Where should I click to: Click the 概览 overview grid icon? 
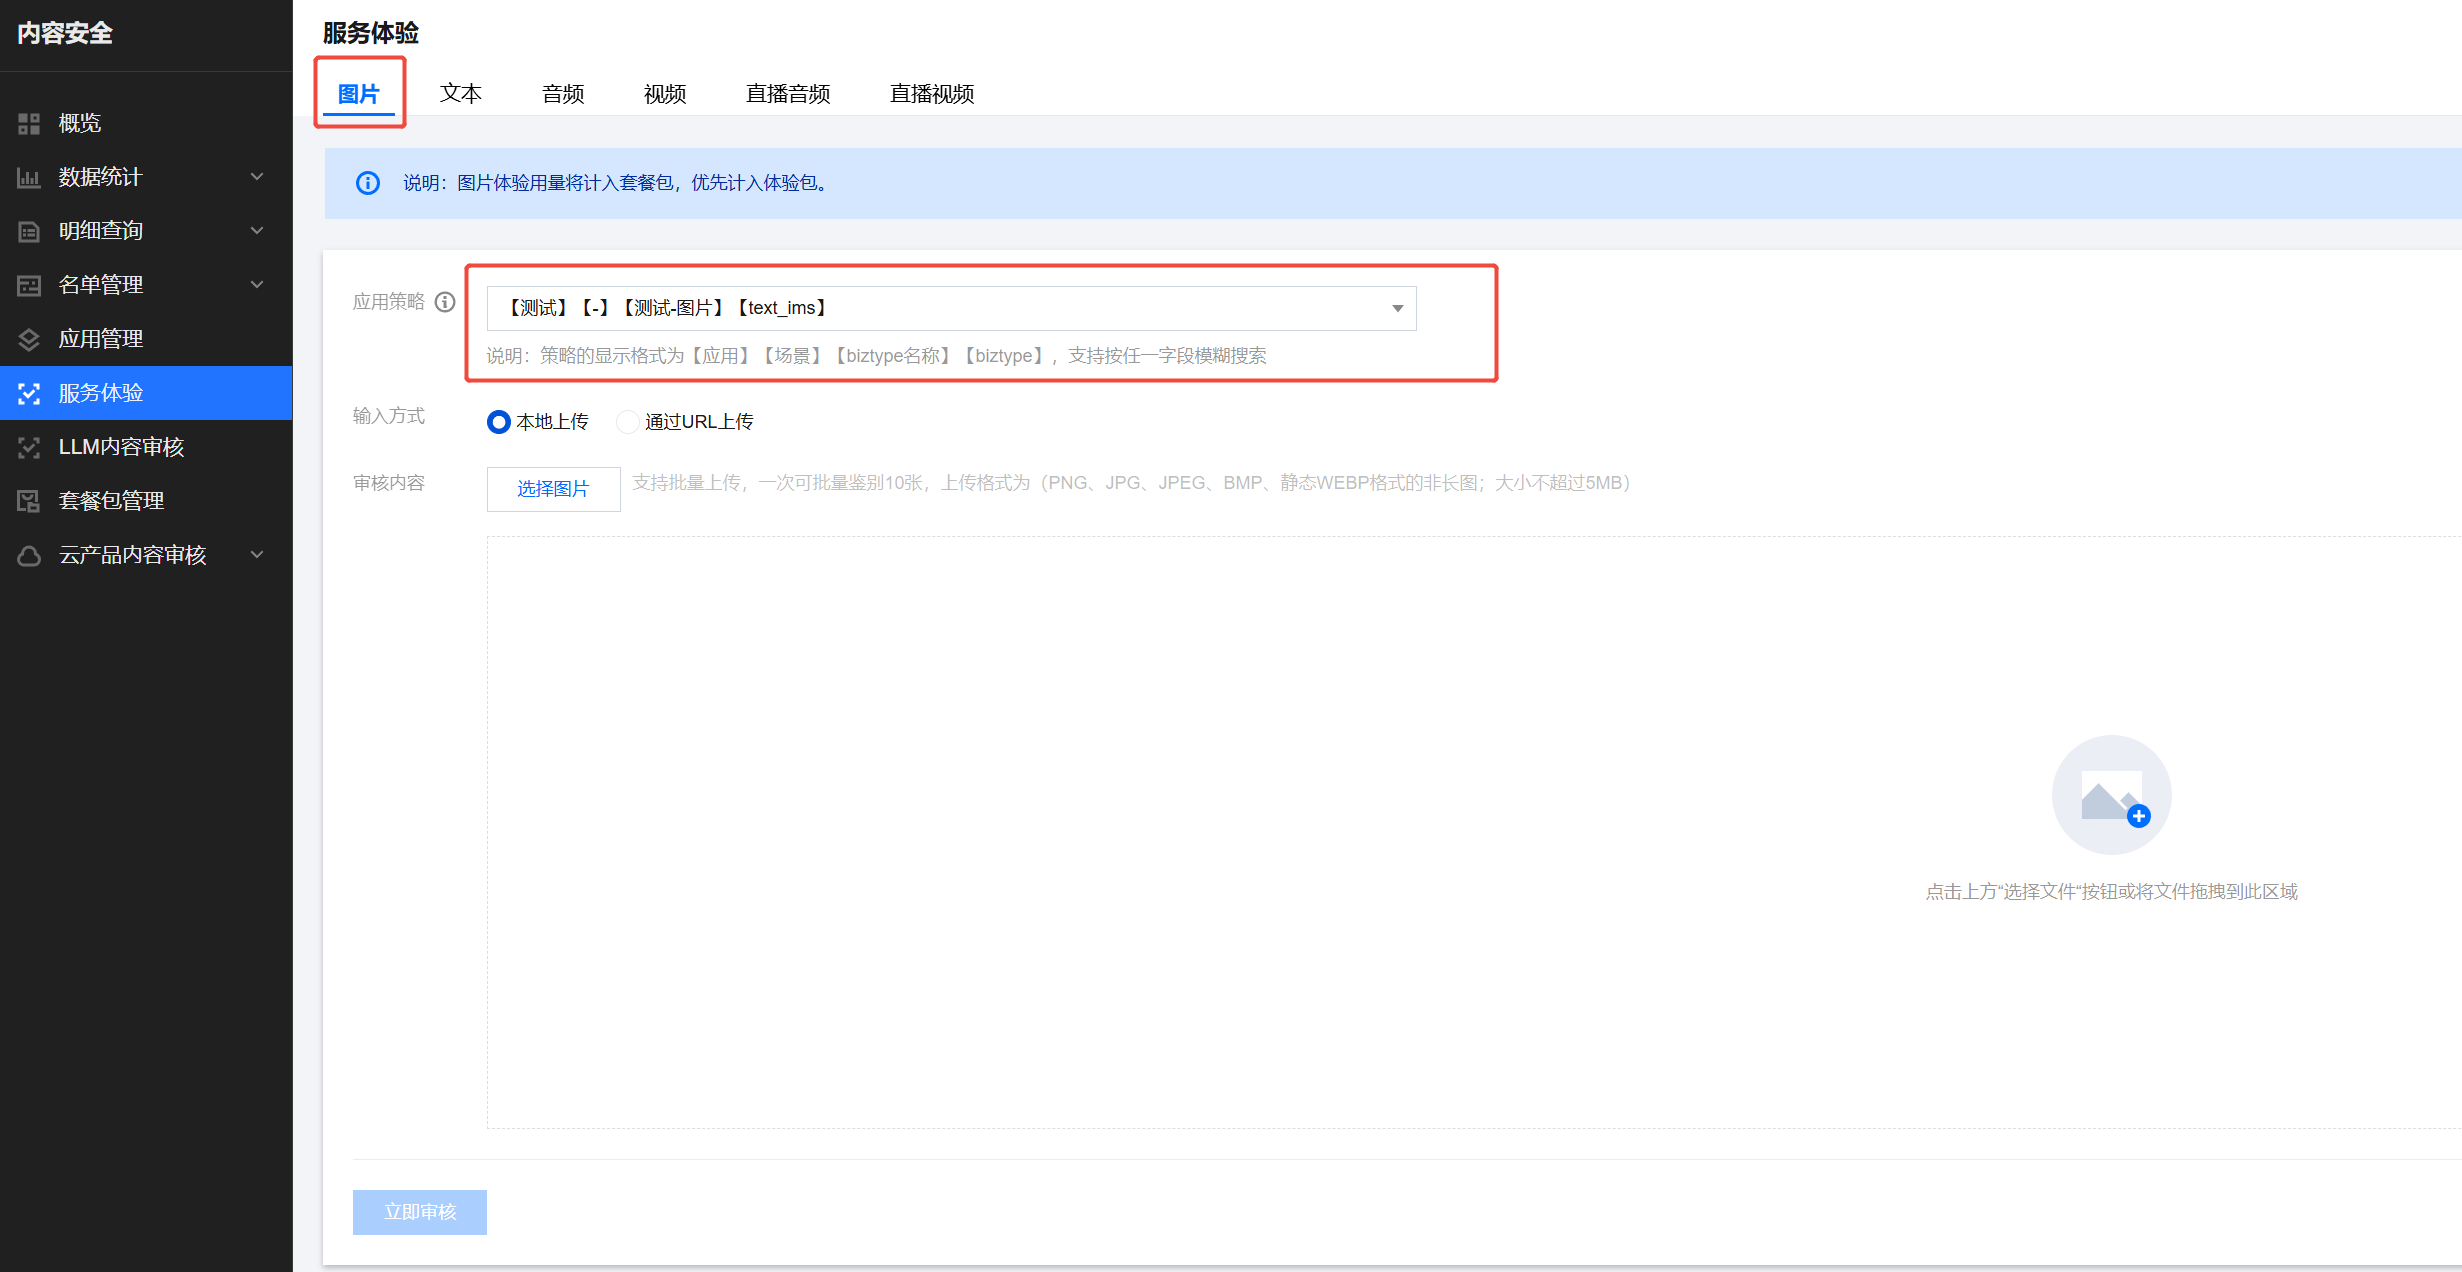click(29, 123)
